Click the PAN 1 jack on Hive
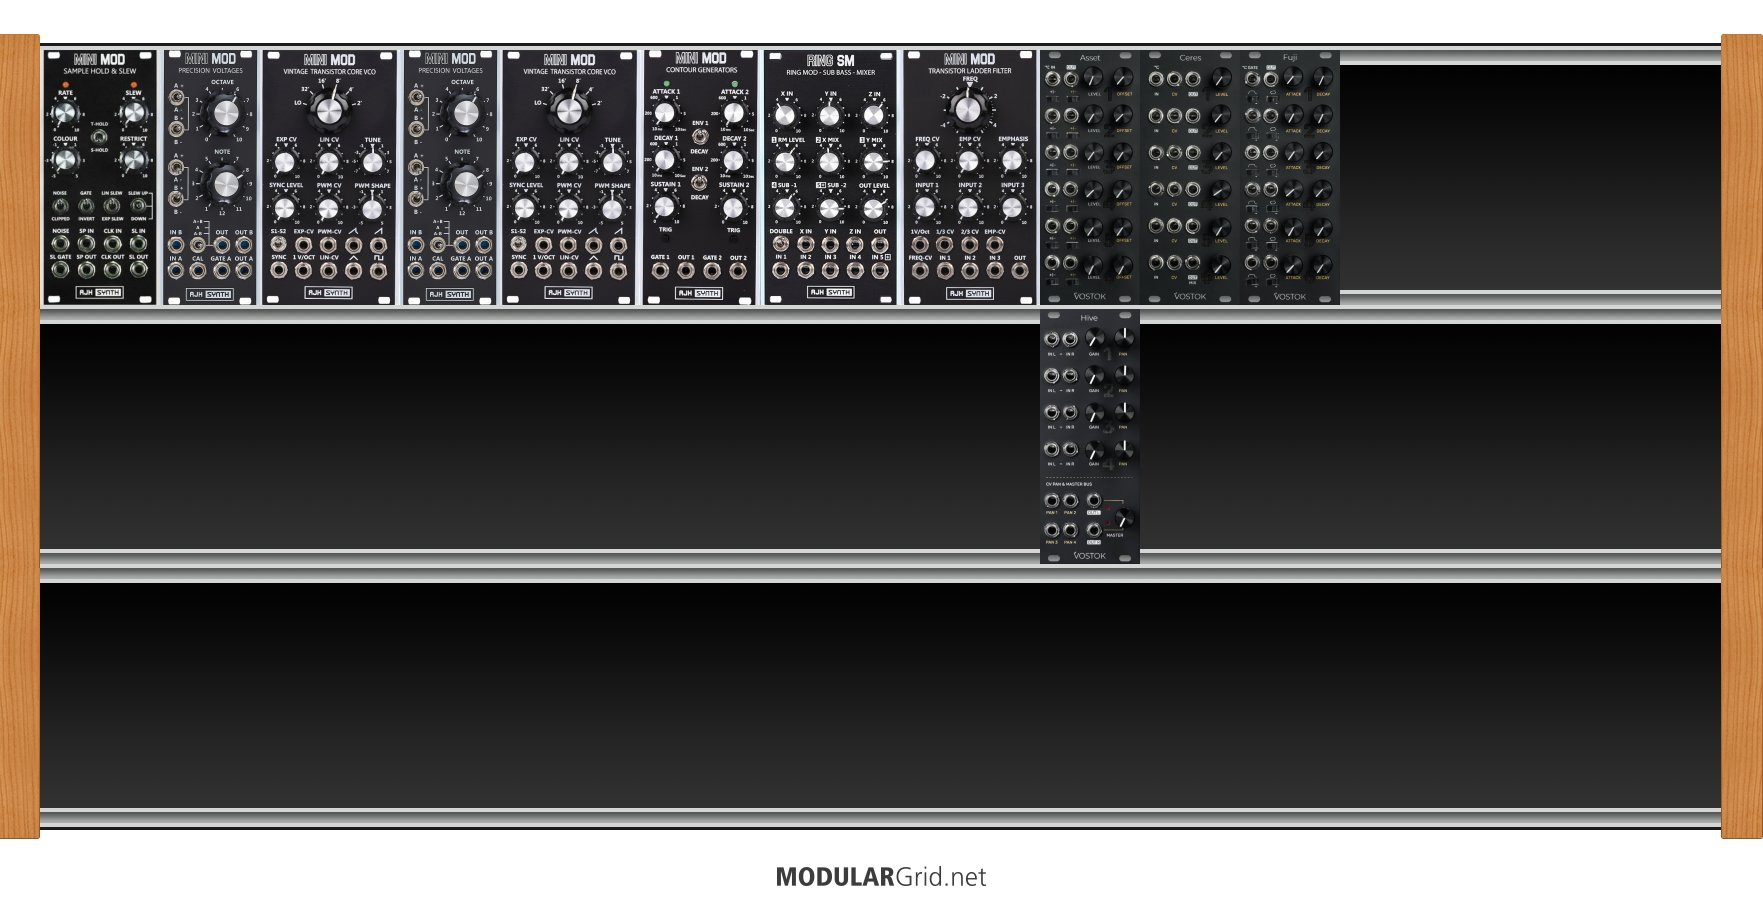Image resolution: width=1763 pixels, height=898 pixels. 1052,500
